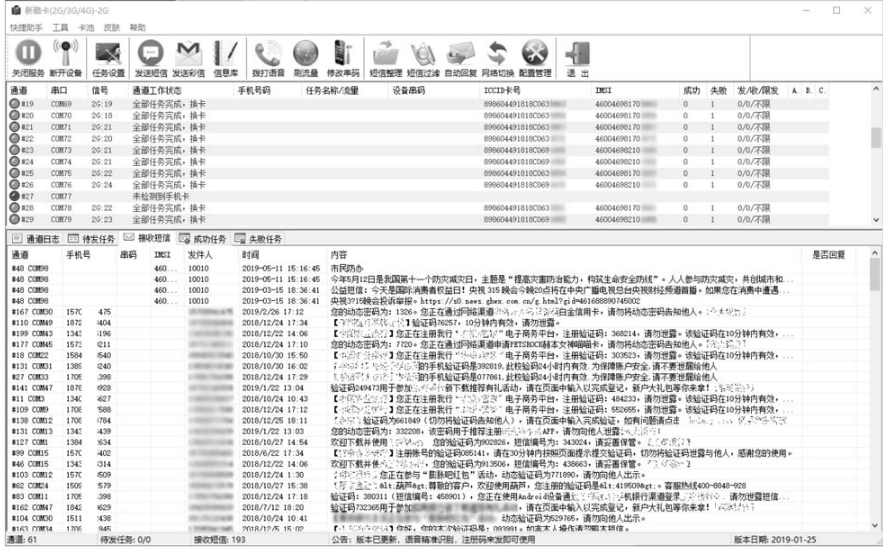This screenshot has height=550, width=883.
Task: Open the 快捷助手 menu
Action: pos(26,27)
